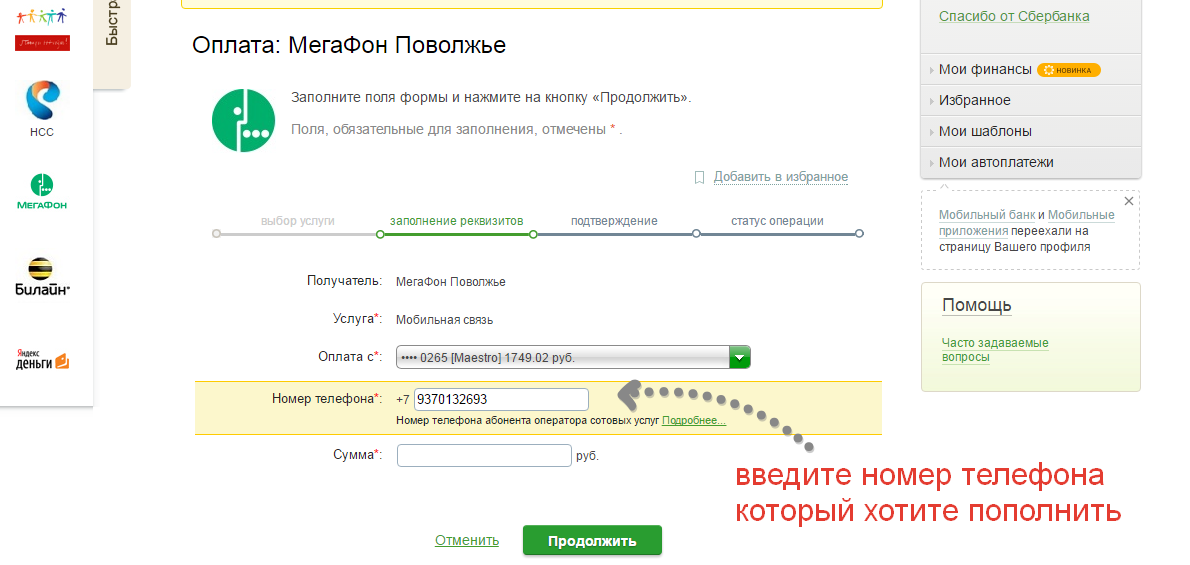This screenshot has height=565, width=1190.
Task: Focus the Сумма amount field
Action: click(484, 456)
